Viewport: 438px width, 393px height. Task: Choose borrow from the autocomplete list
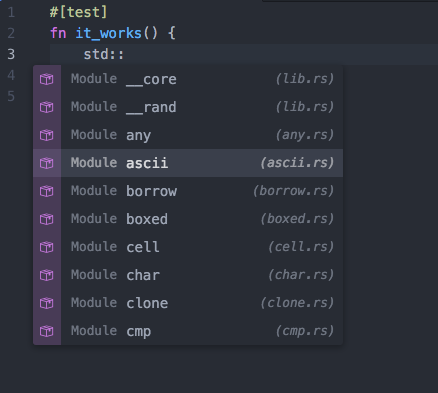coord(188,191)
